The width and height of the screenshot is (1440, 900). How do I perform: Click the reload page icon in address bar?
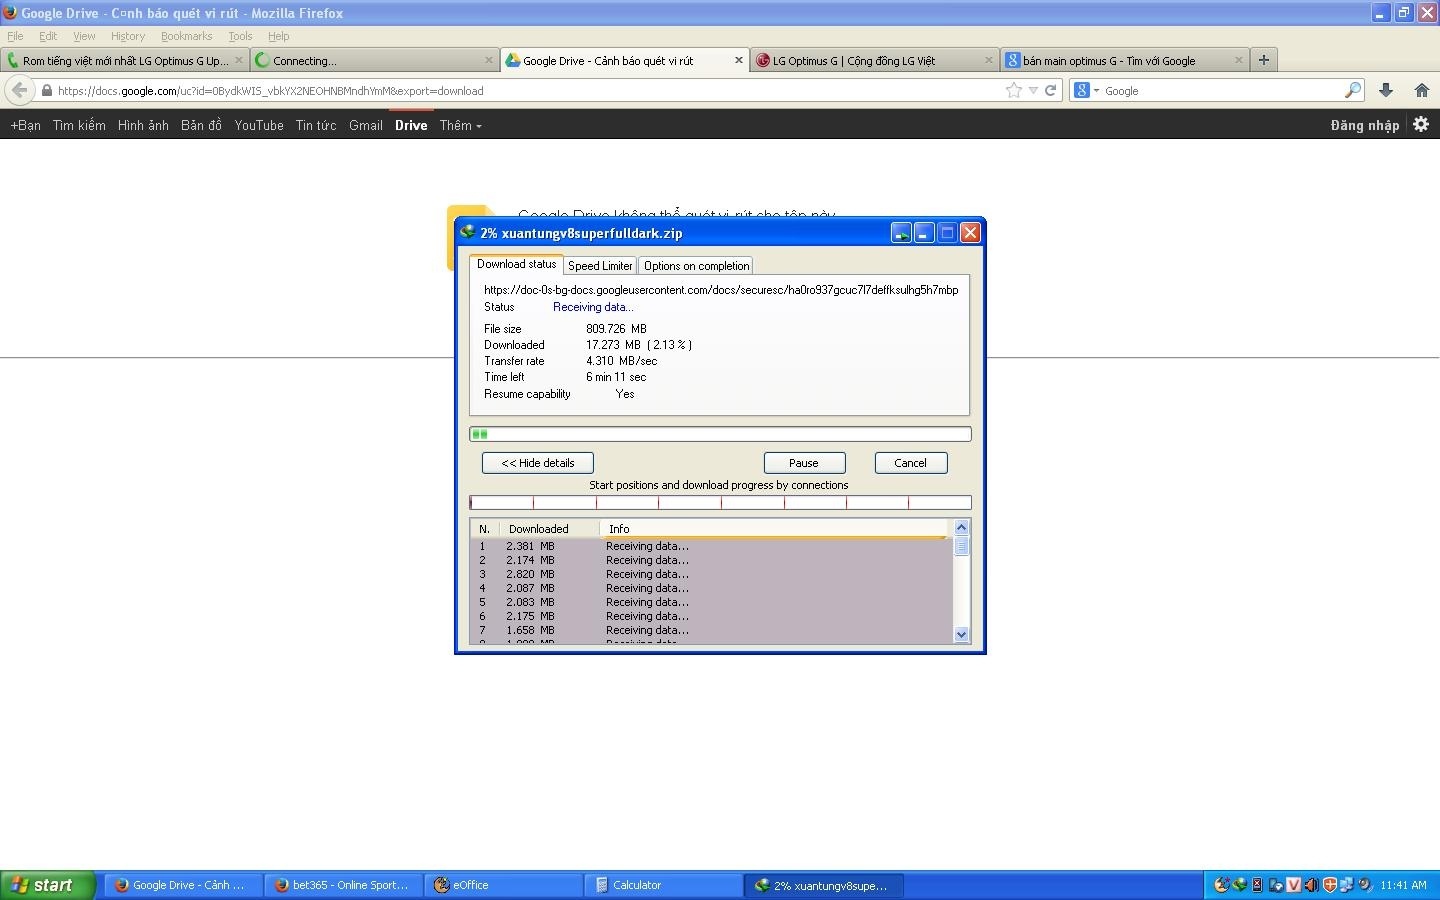point(1051,90)
